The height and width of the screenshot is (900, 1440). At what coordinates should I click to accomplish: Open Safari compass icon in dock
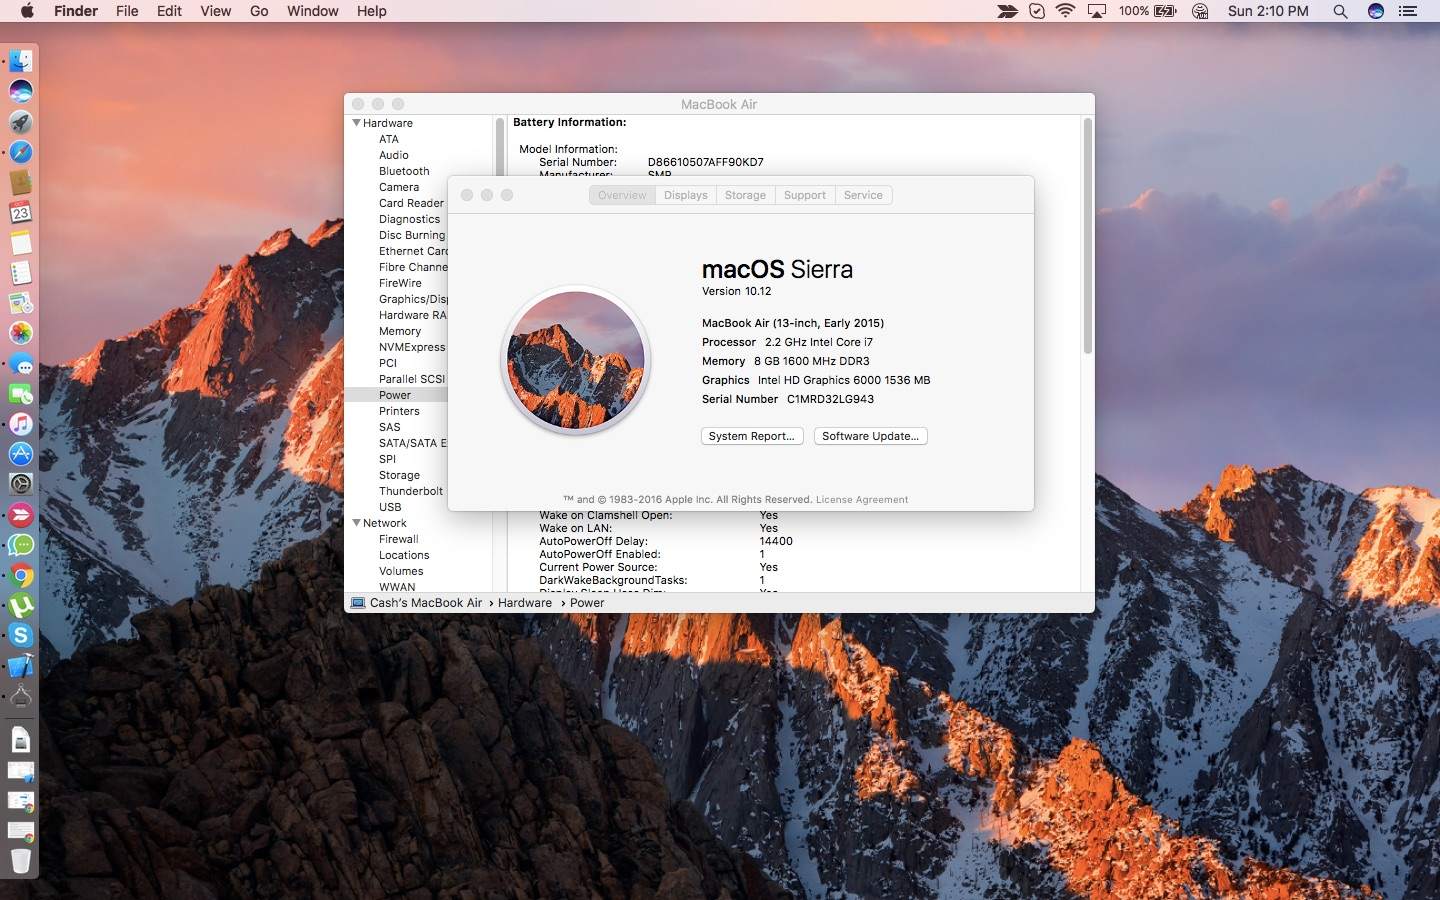tap(21, 152)
